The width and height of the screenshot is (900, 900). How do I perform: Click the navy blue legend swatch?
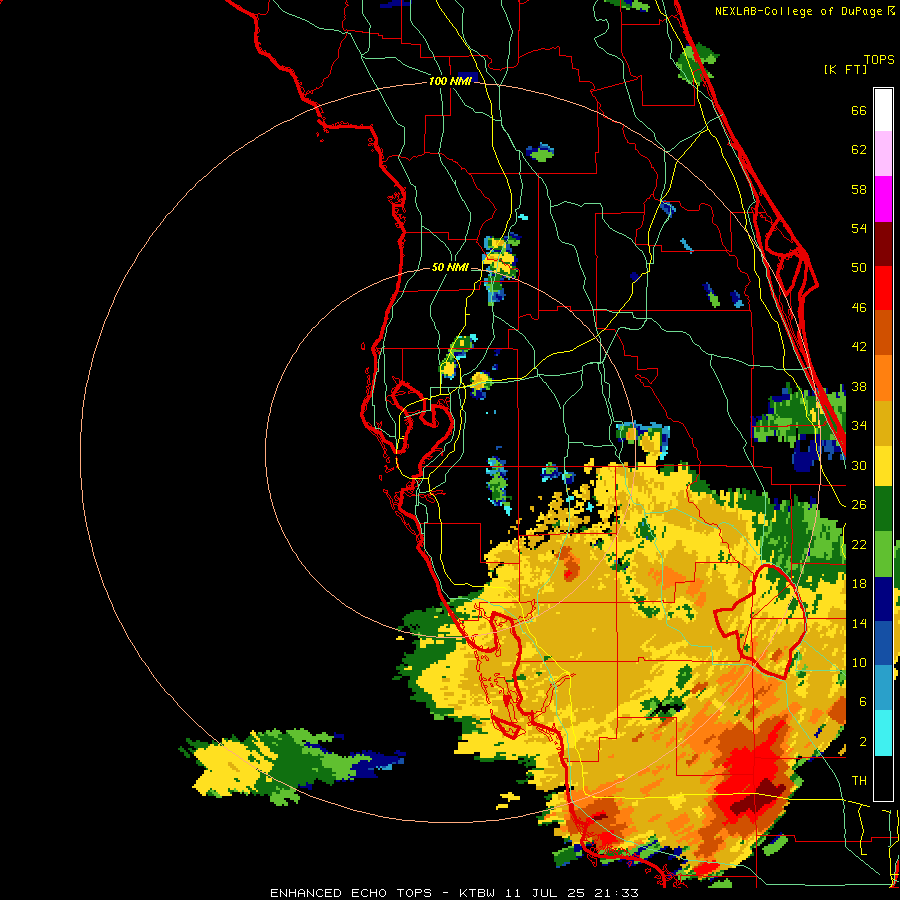click(883, 599)
